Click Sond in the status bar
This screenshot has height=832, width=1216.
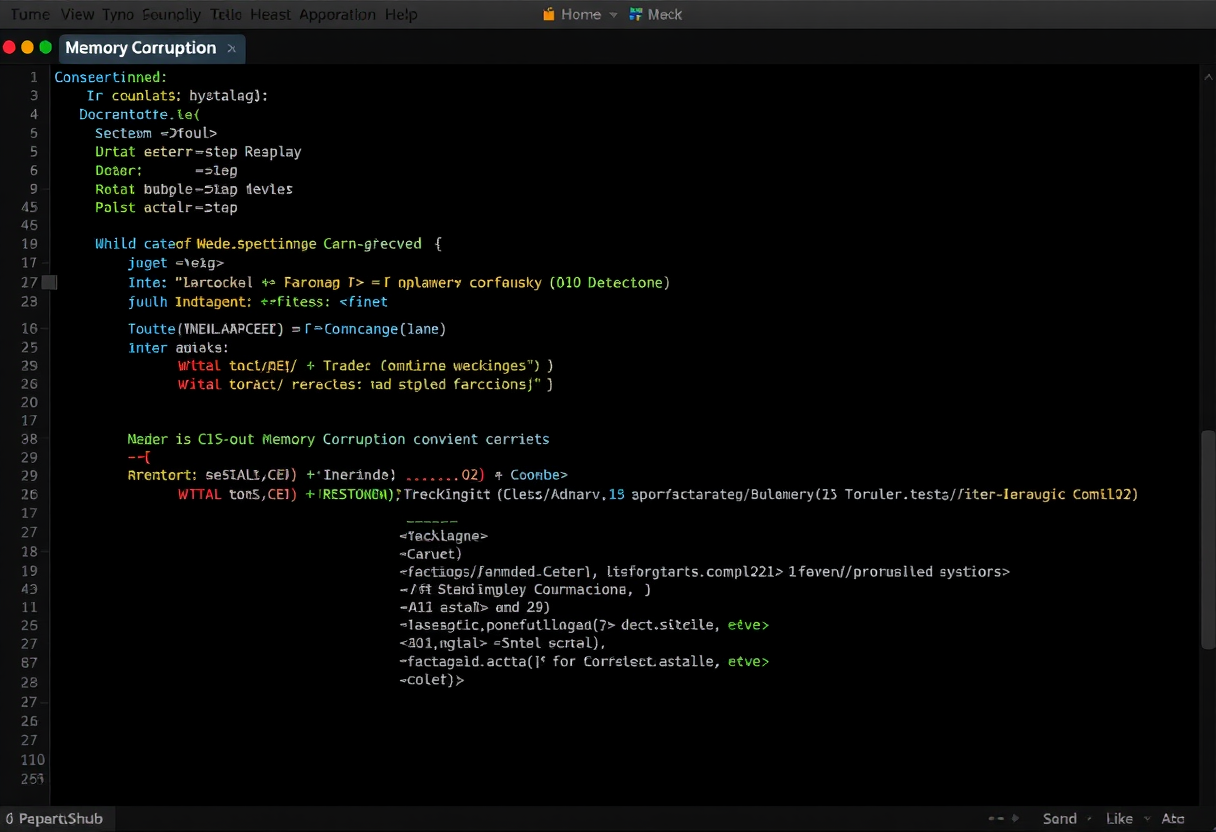click(1060, 819)
